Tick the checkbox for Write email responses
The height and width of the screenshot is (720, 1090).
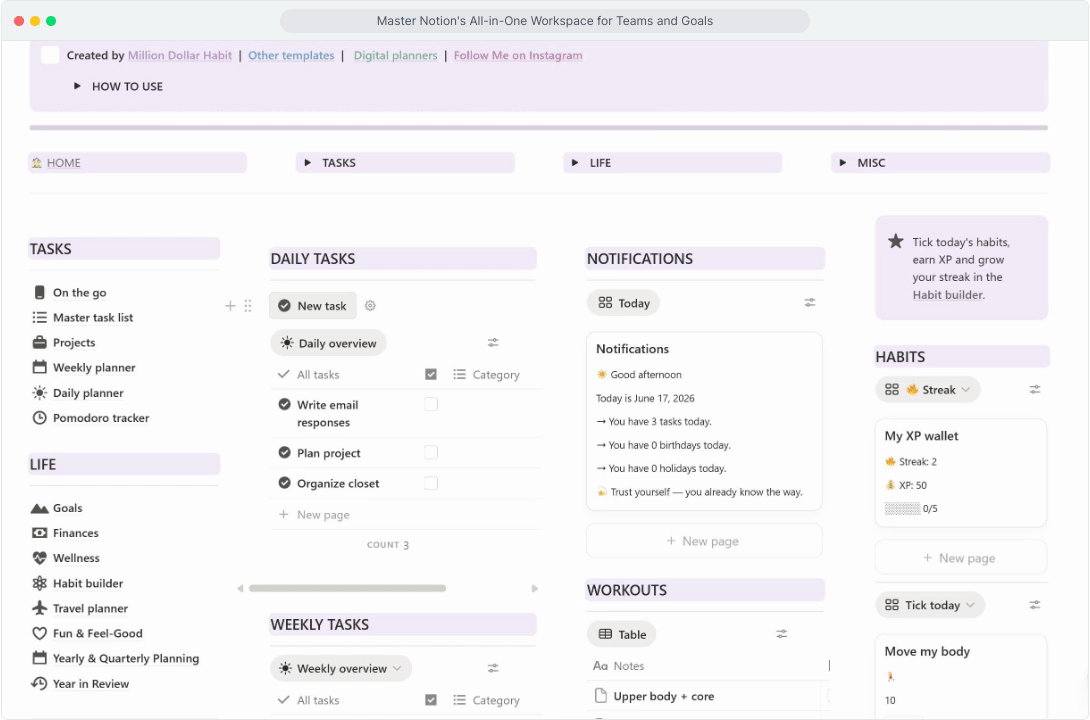pyautogui.click(x=431, y=404)
